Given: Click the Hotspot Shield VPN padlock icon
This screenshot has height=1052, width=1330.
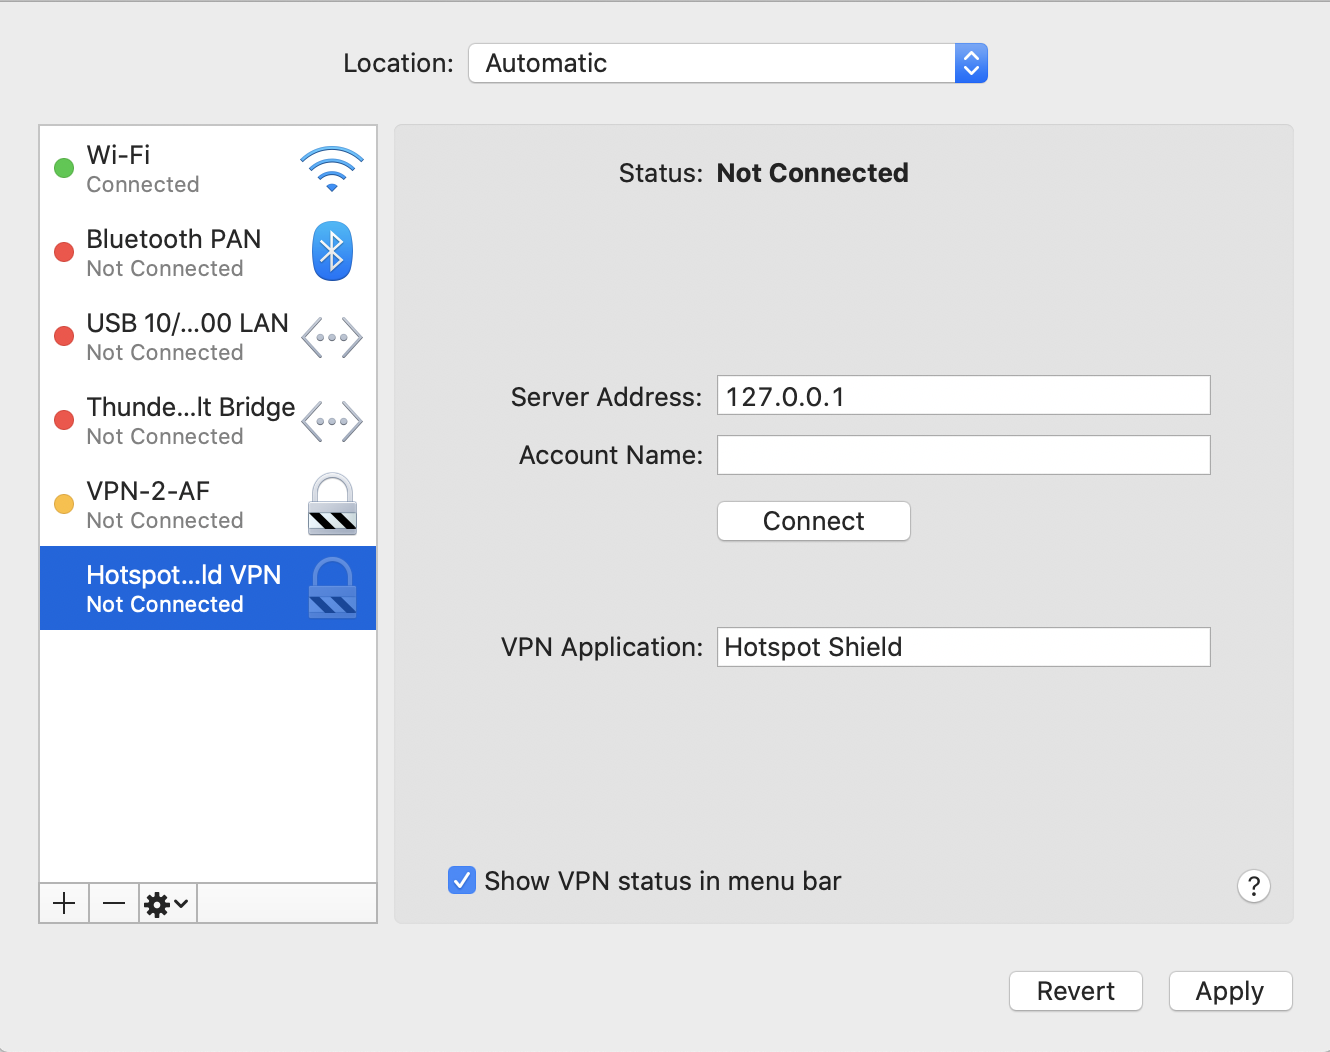Looking at the screenshot, I should tap(332, 588).
